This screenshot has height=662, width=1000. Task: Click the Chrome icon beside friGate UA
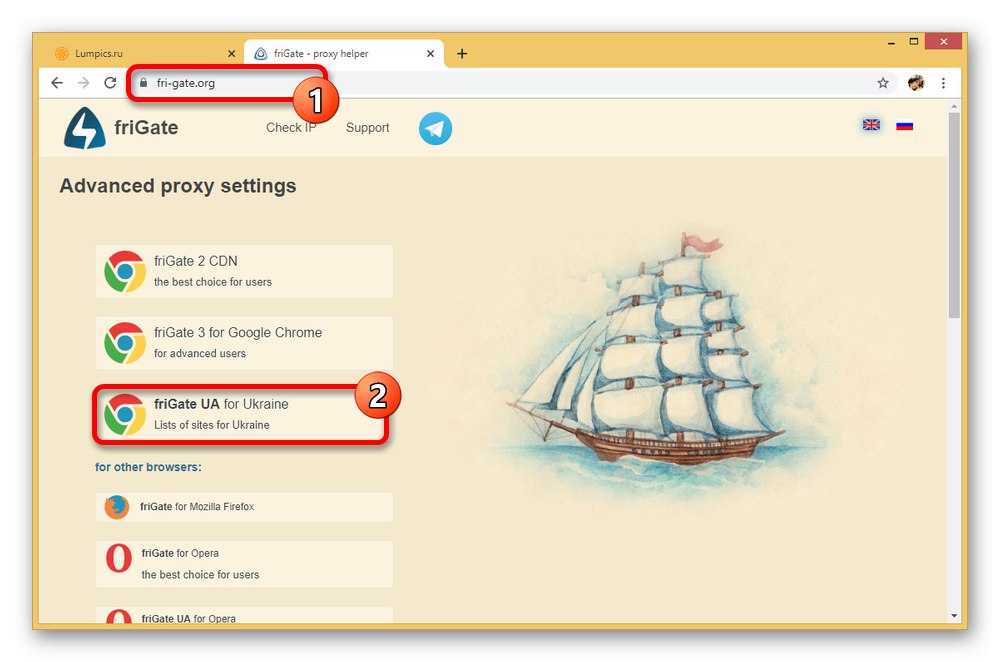click(x=125, y=414)
